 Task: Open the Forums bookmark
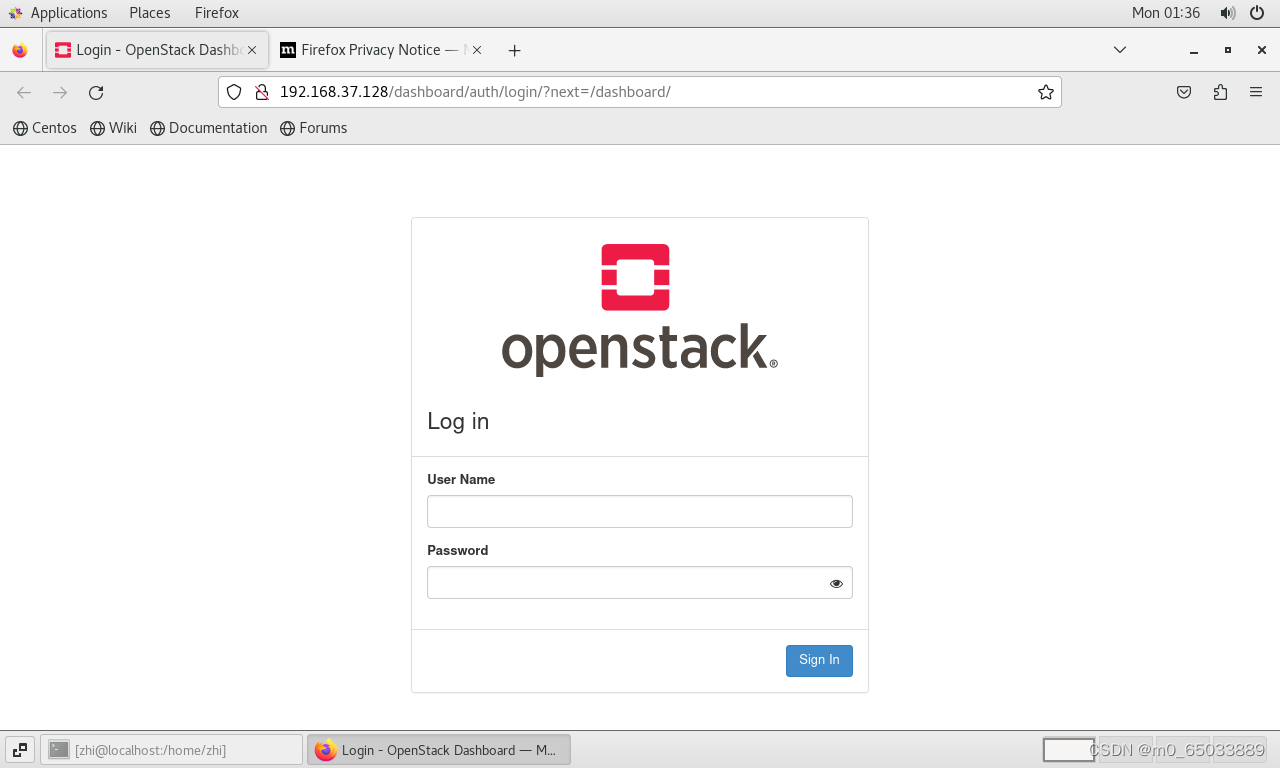point(314,128)
